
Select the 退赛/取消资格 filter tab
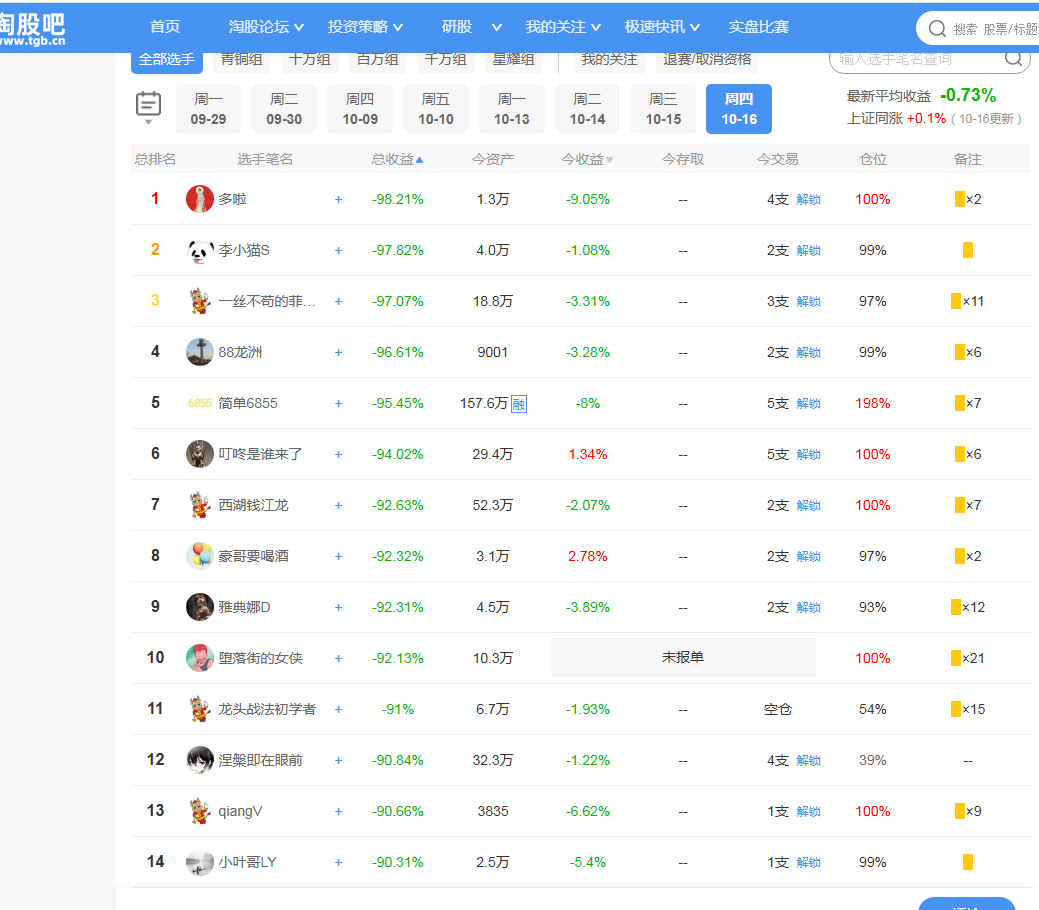click(x=707, y=60)
